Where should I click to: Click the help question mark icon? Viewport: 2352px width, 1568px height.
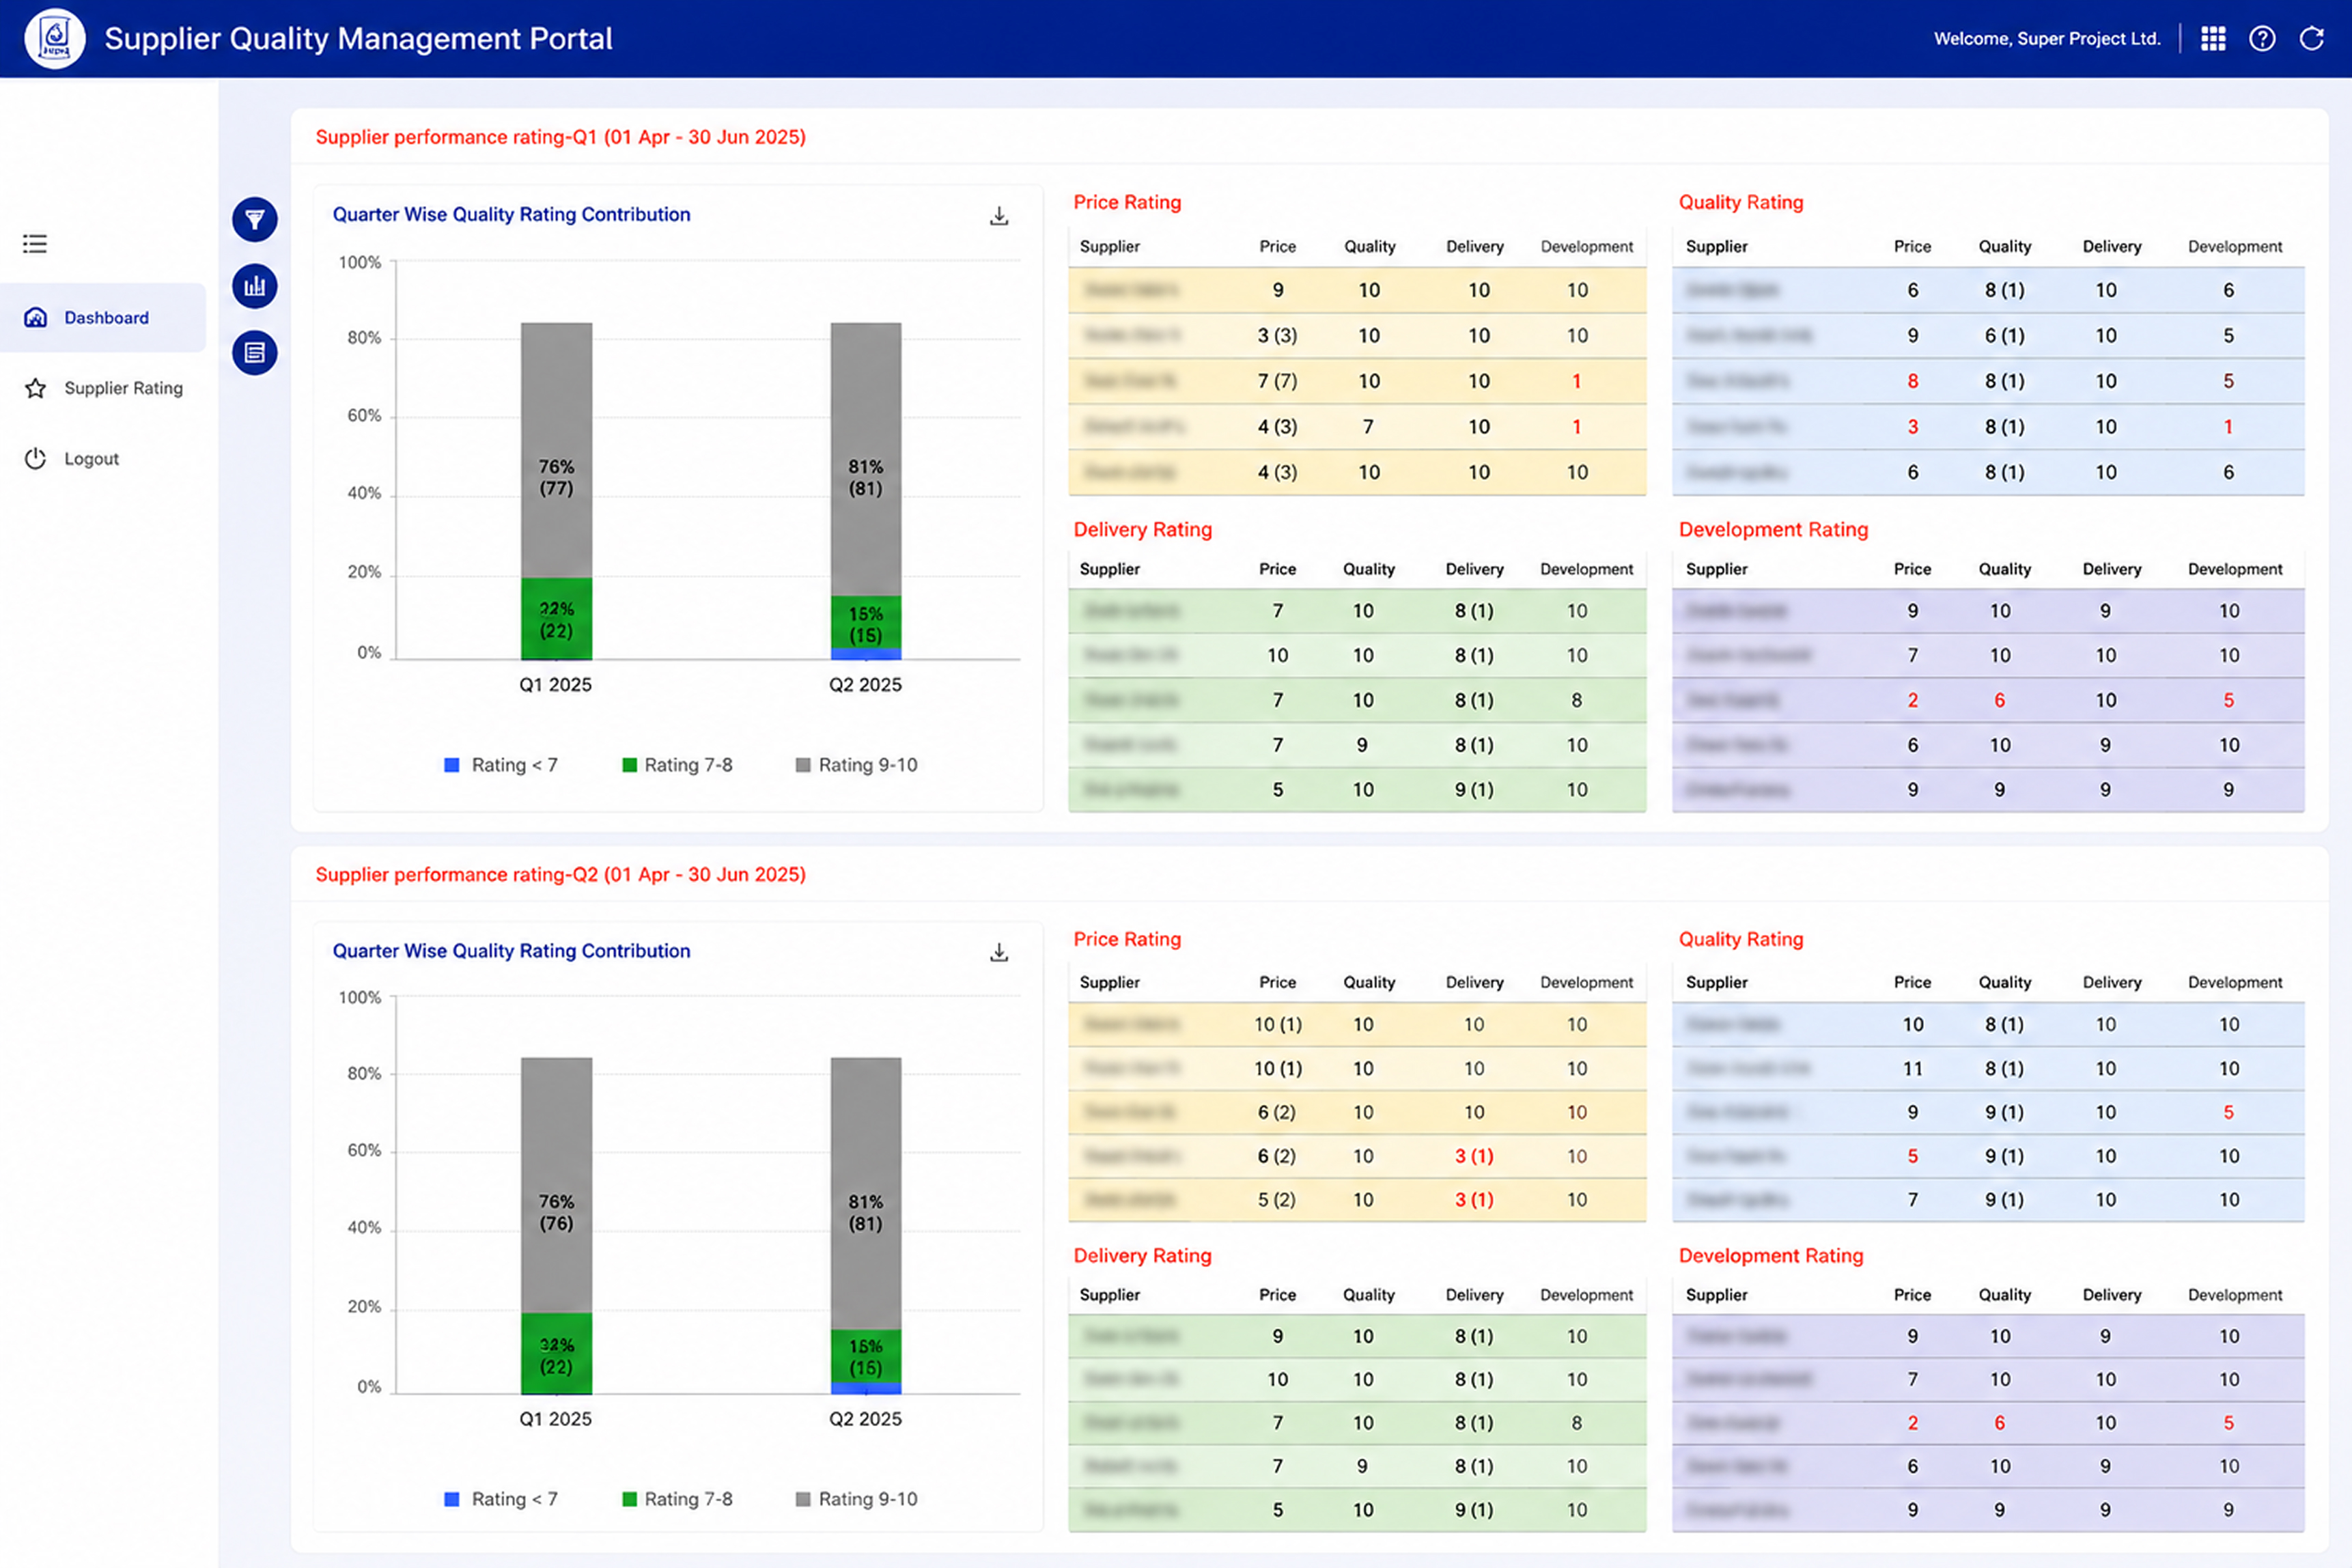click(x=2262, y=38)
